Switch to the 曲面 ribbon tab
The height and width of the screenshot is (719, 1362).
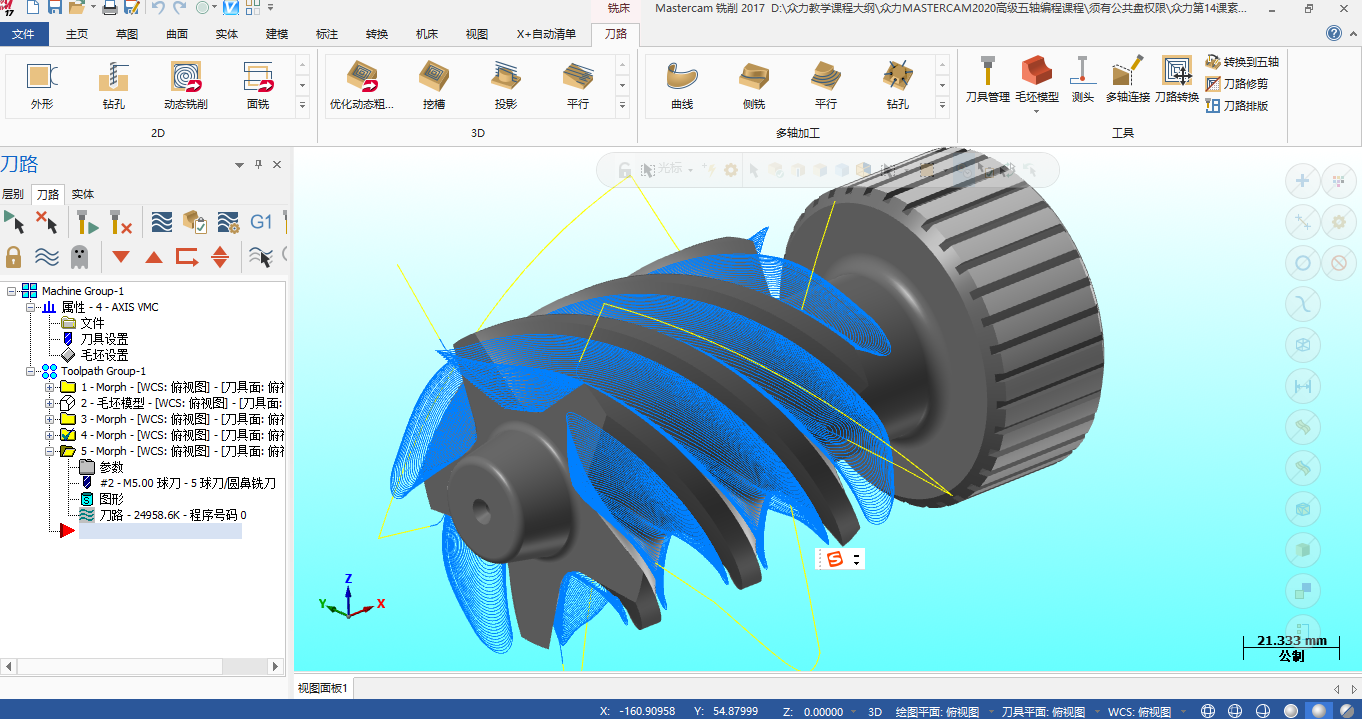[177, 34]
